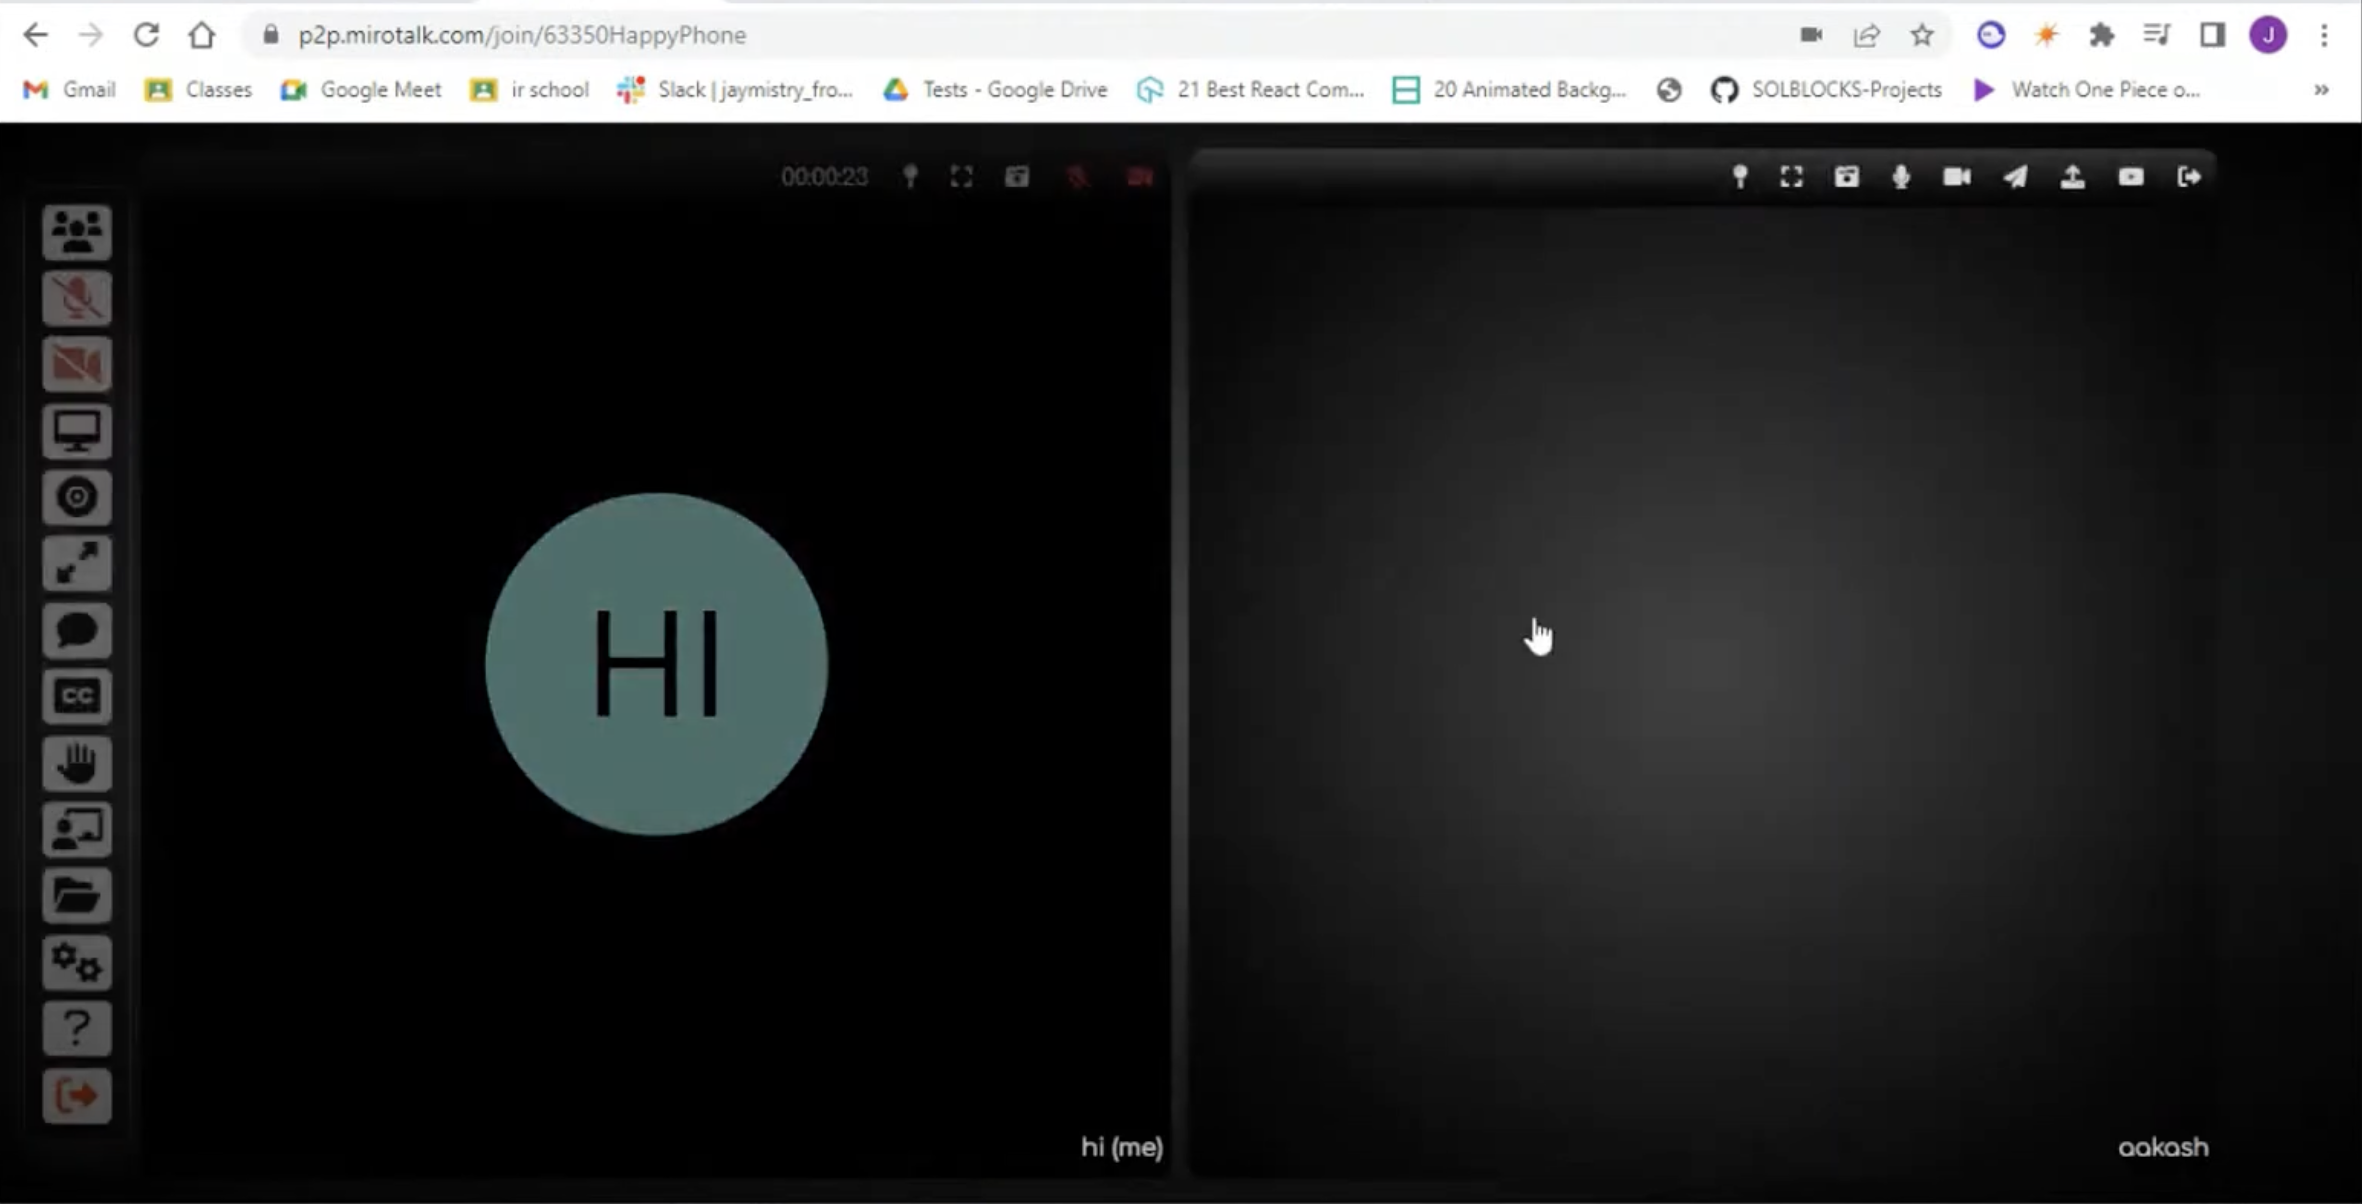Take a snapshot of aakash's video
2362x1204 pixels.
[1846, 177]
